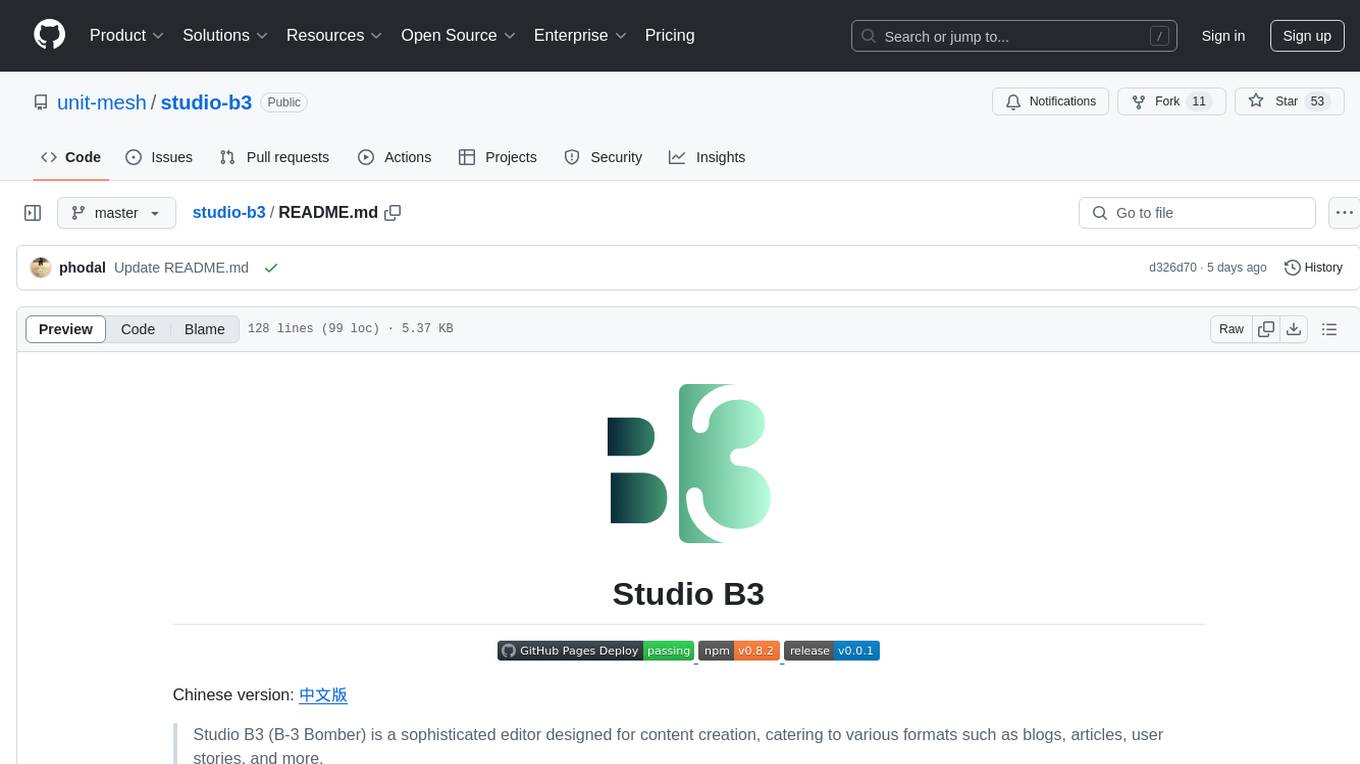The image size is (1360, 764).
Task: Click the Notifications button
Action: 1051,101
